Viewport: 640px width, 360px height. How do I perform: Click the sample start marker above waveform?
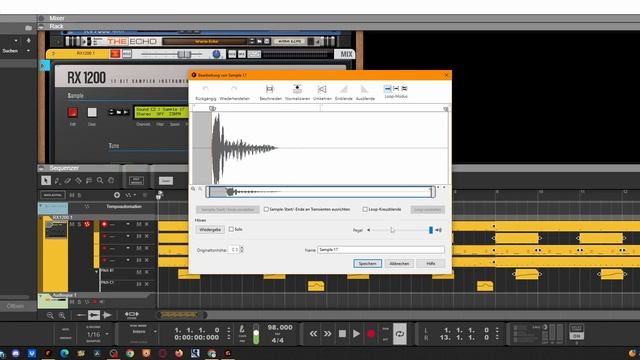click(212, 109)
